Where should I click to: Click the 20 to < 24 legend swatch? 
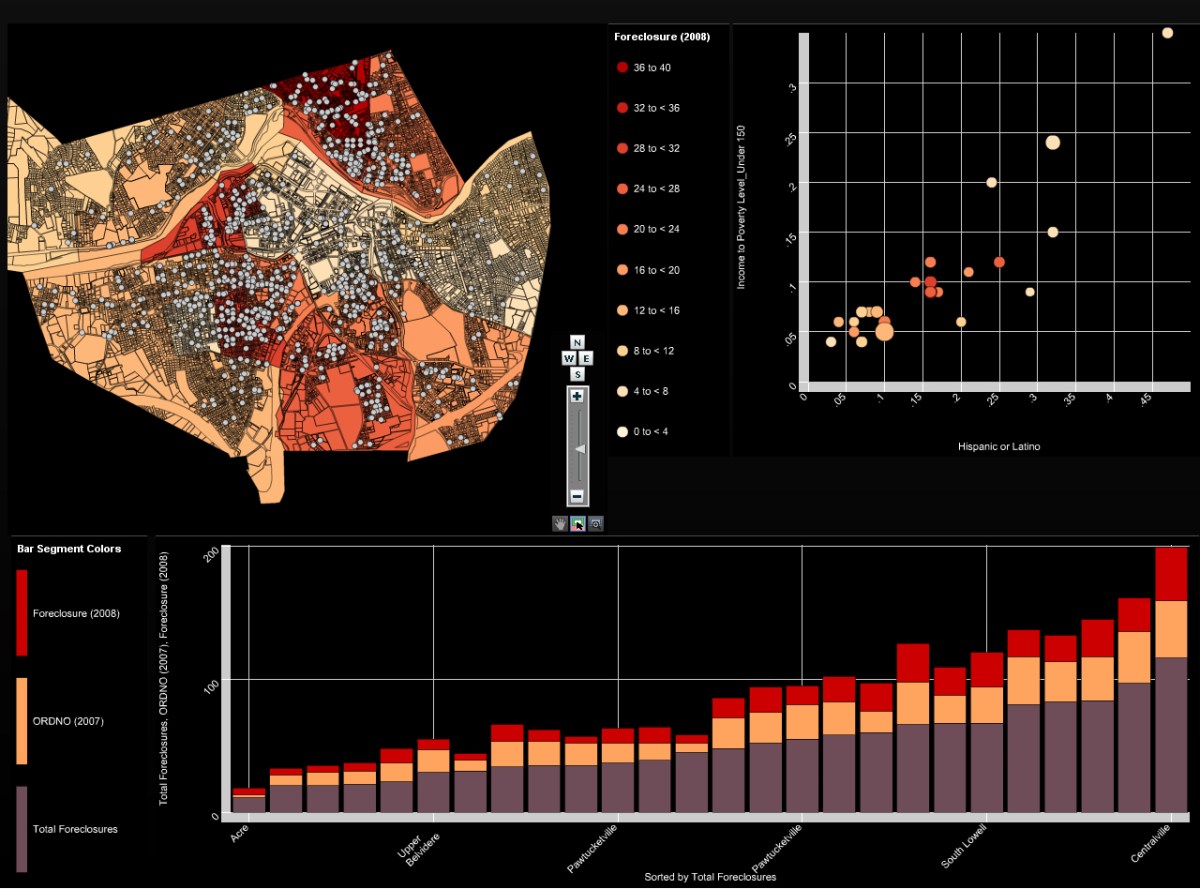click(622, 229)
